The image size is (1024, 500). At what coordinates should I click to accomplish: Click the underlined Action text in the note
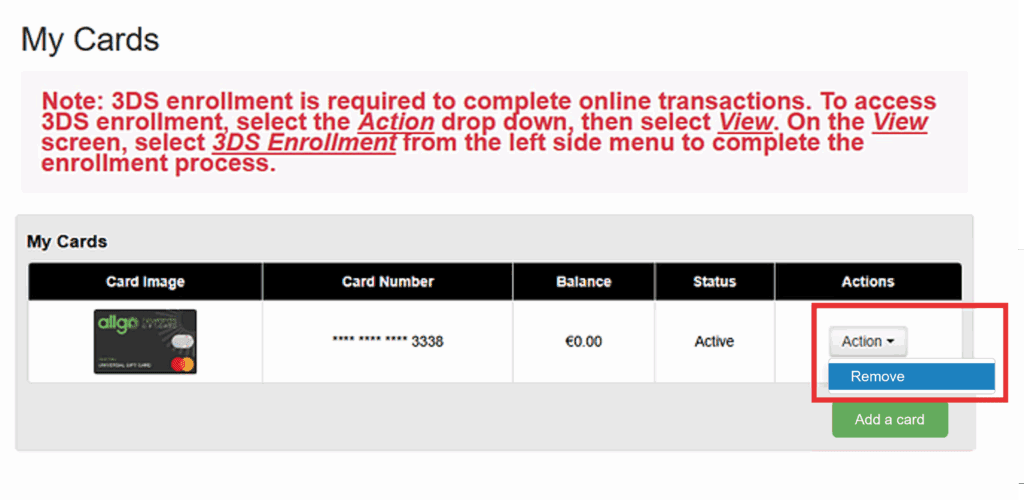click(x=396, y=122)
